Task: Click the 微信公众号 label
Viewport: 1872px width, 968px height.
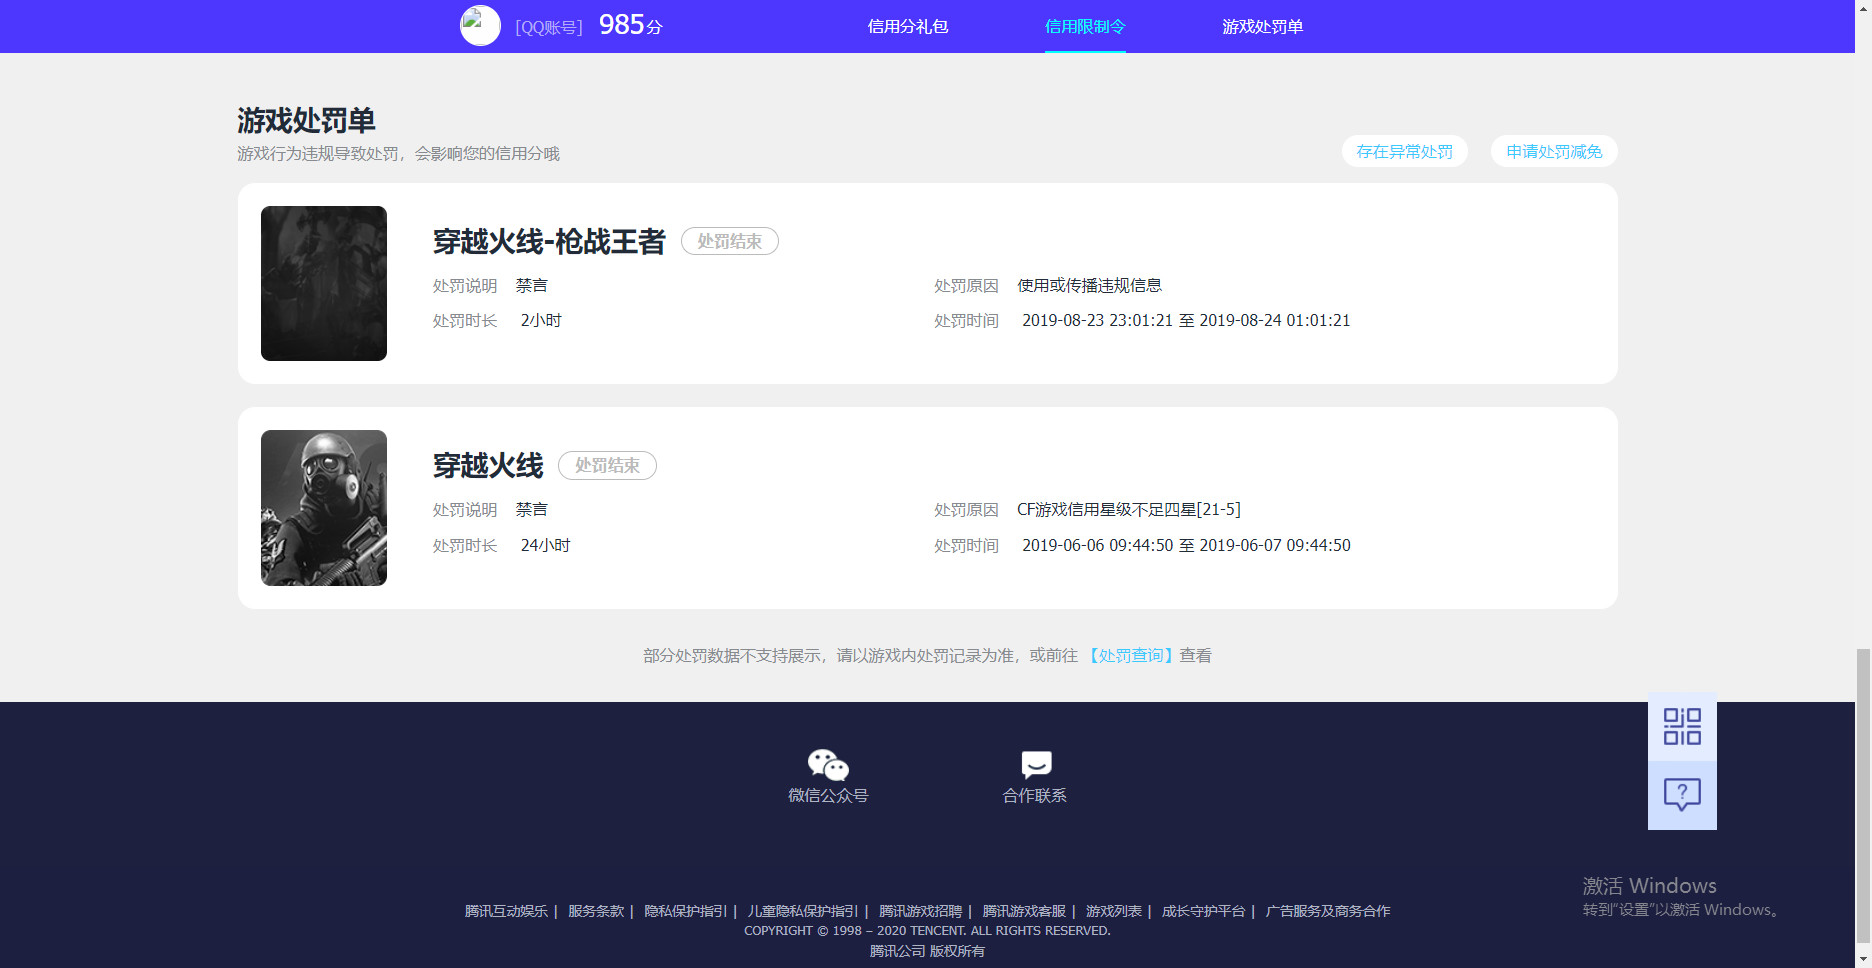Action: 828,796
